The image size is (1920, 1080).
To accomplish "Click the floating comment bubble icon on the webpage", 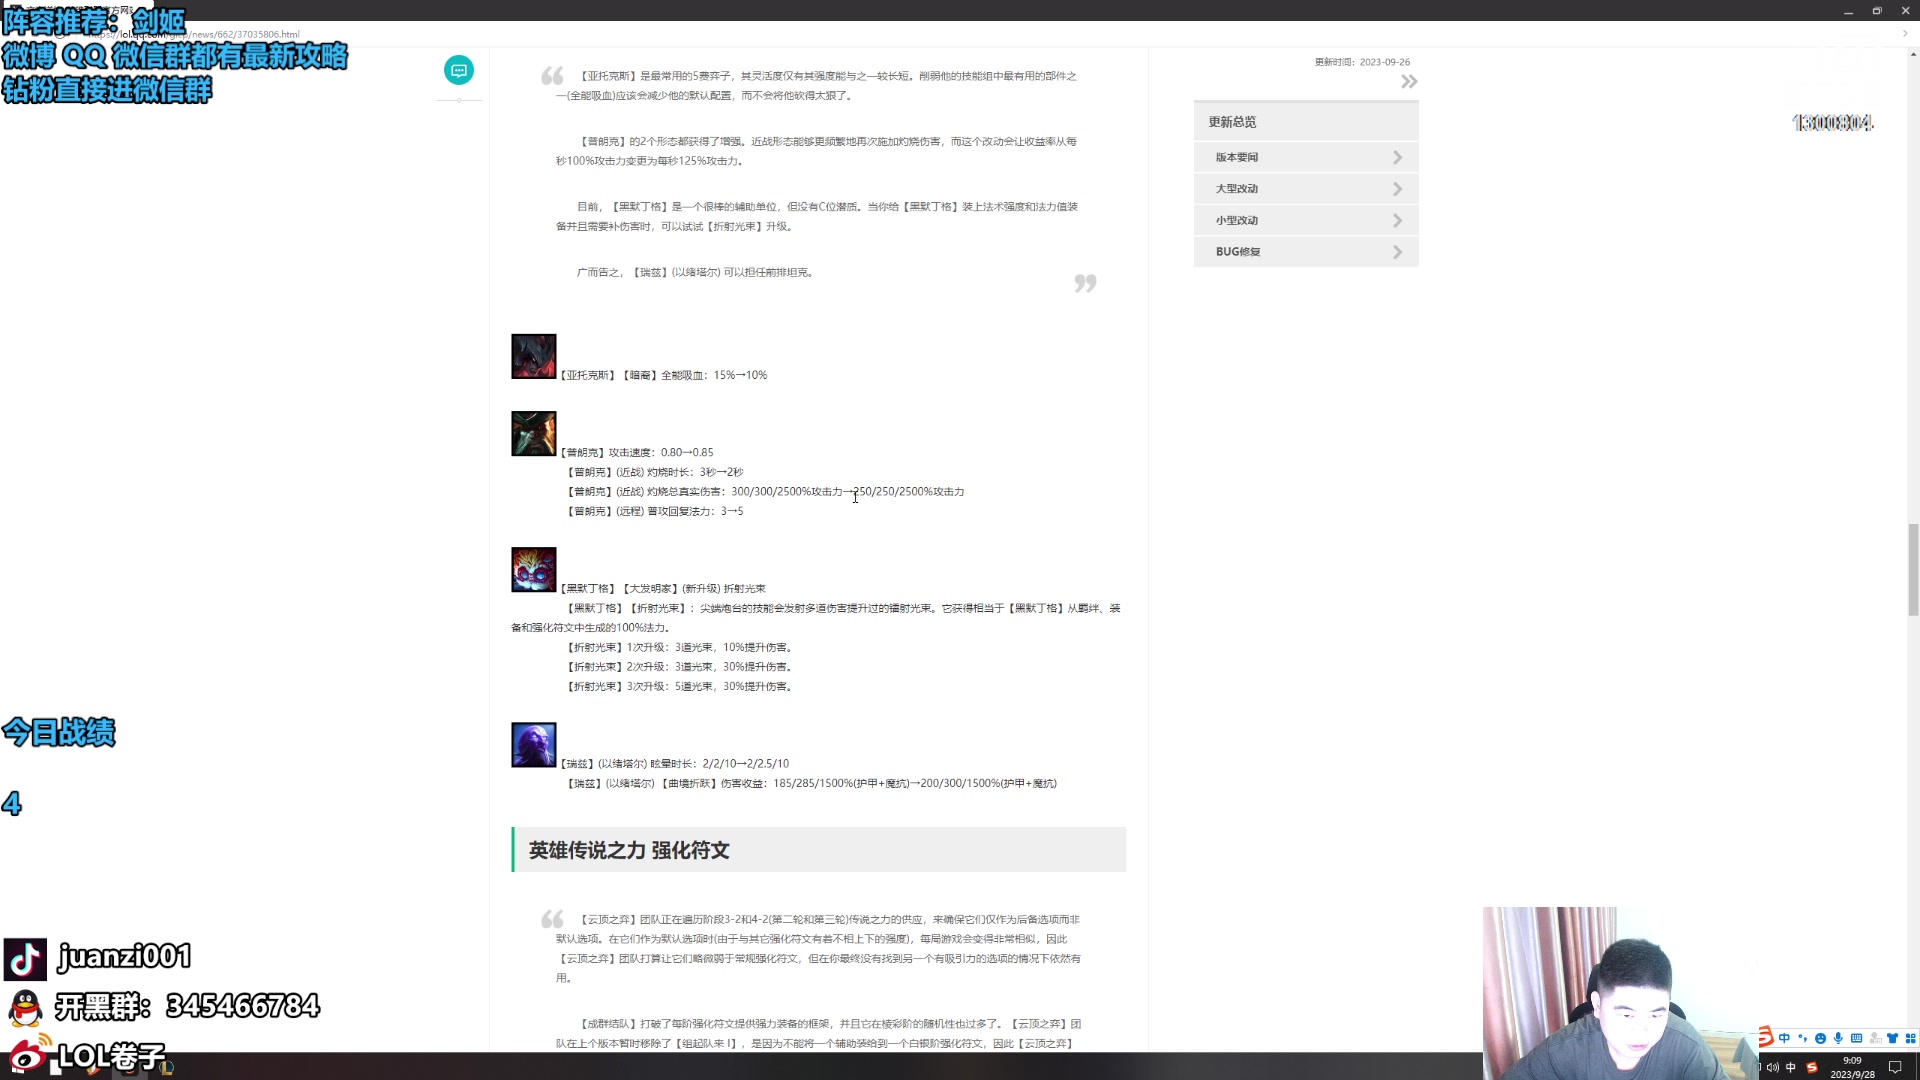I will [x=459, y=70].
